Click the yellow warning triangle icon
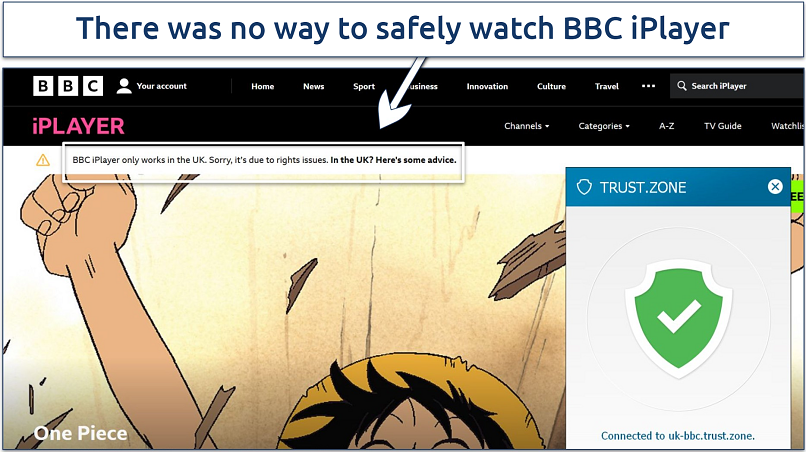The height and width of the screenshot is (452, 806). [43, 160]
